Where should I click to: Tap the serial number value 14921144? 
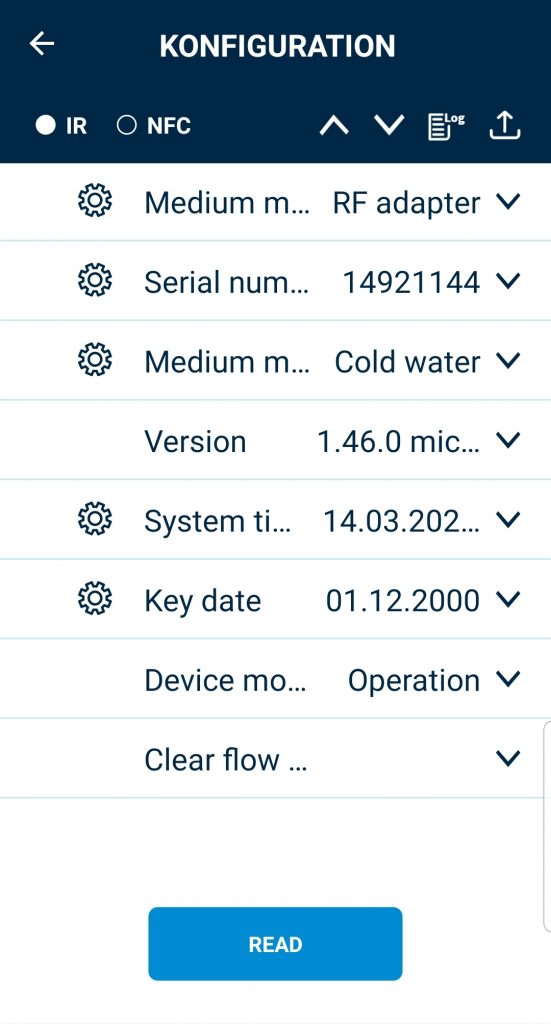[x=411, y=283]
